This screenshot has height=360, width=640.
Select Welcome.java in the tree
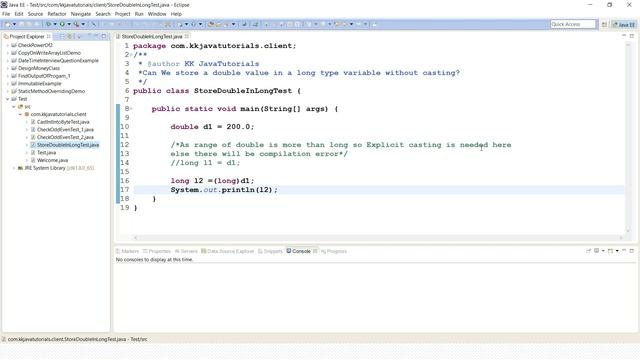[x=52, y=160]
